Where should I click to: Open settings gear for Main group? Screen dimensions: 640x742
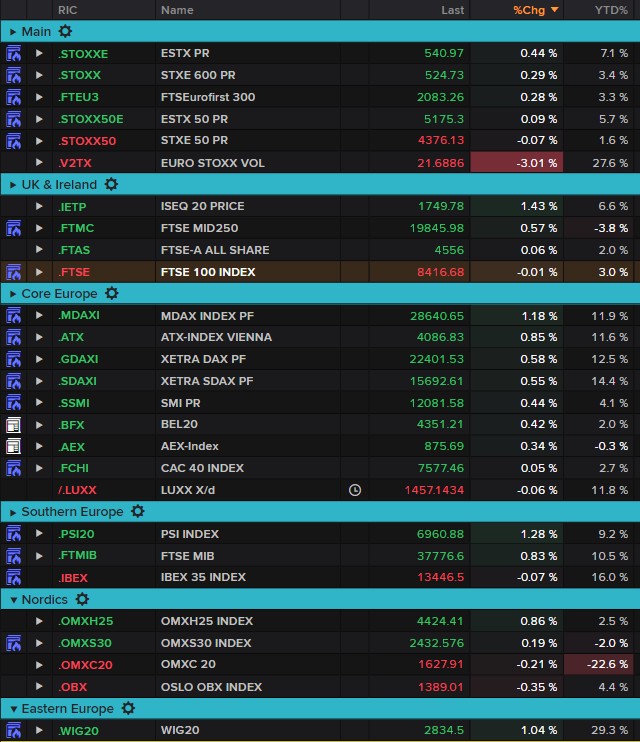coord(65,32)
